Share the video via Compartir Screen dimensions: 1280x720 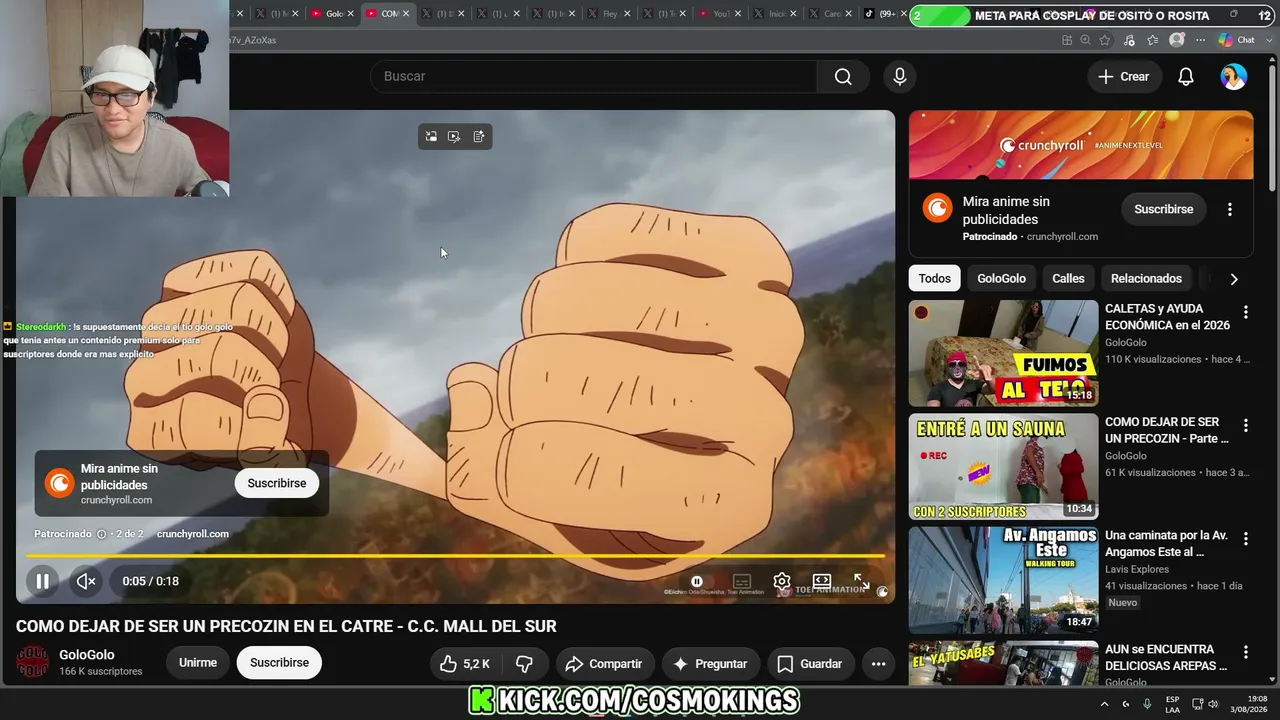tap(604, 664)
